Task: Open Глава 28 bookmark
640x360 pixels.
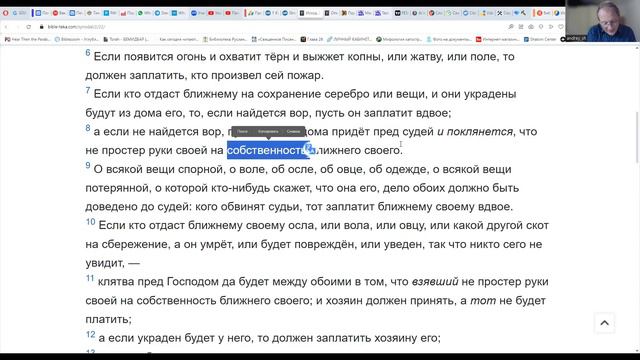Action: click(x=312, y=39)
